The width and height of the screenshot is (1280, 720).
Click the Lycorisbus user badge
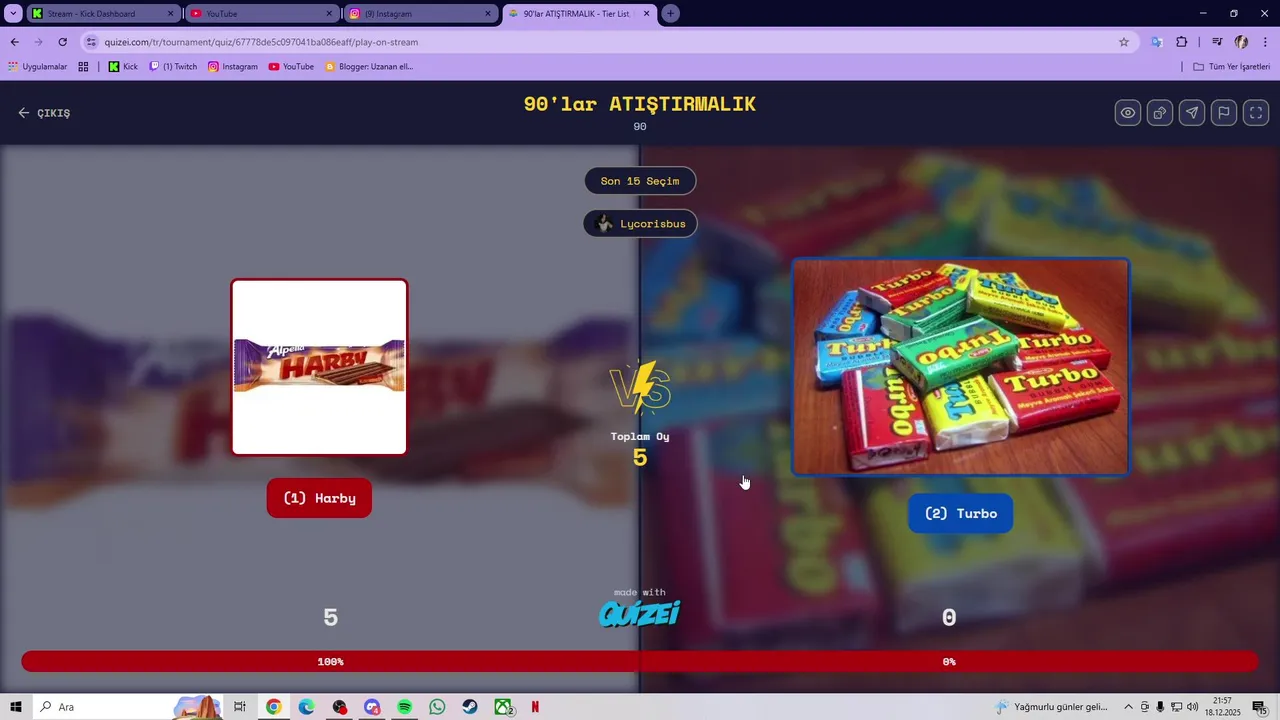point(640,224)
